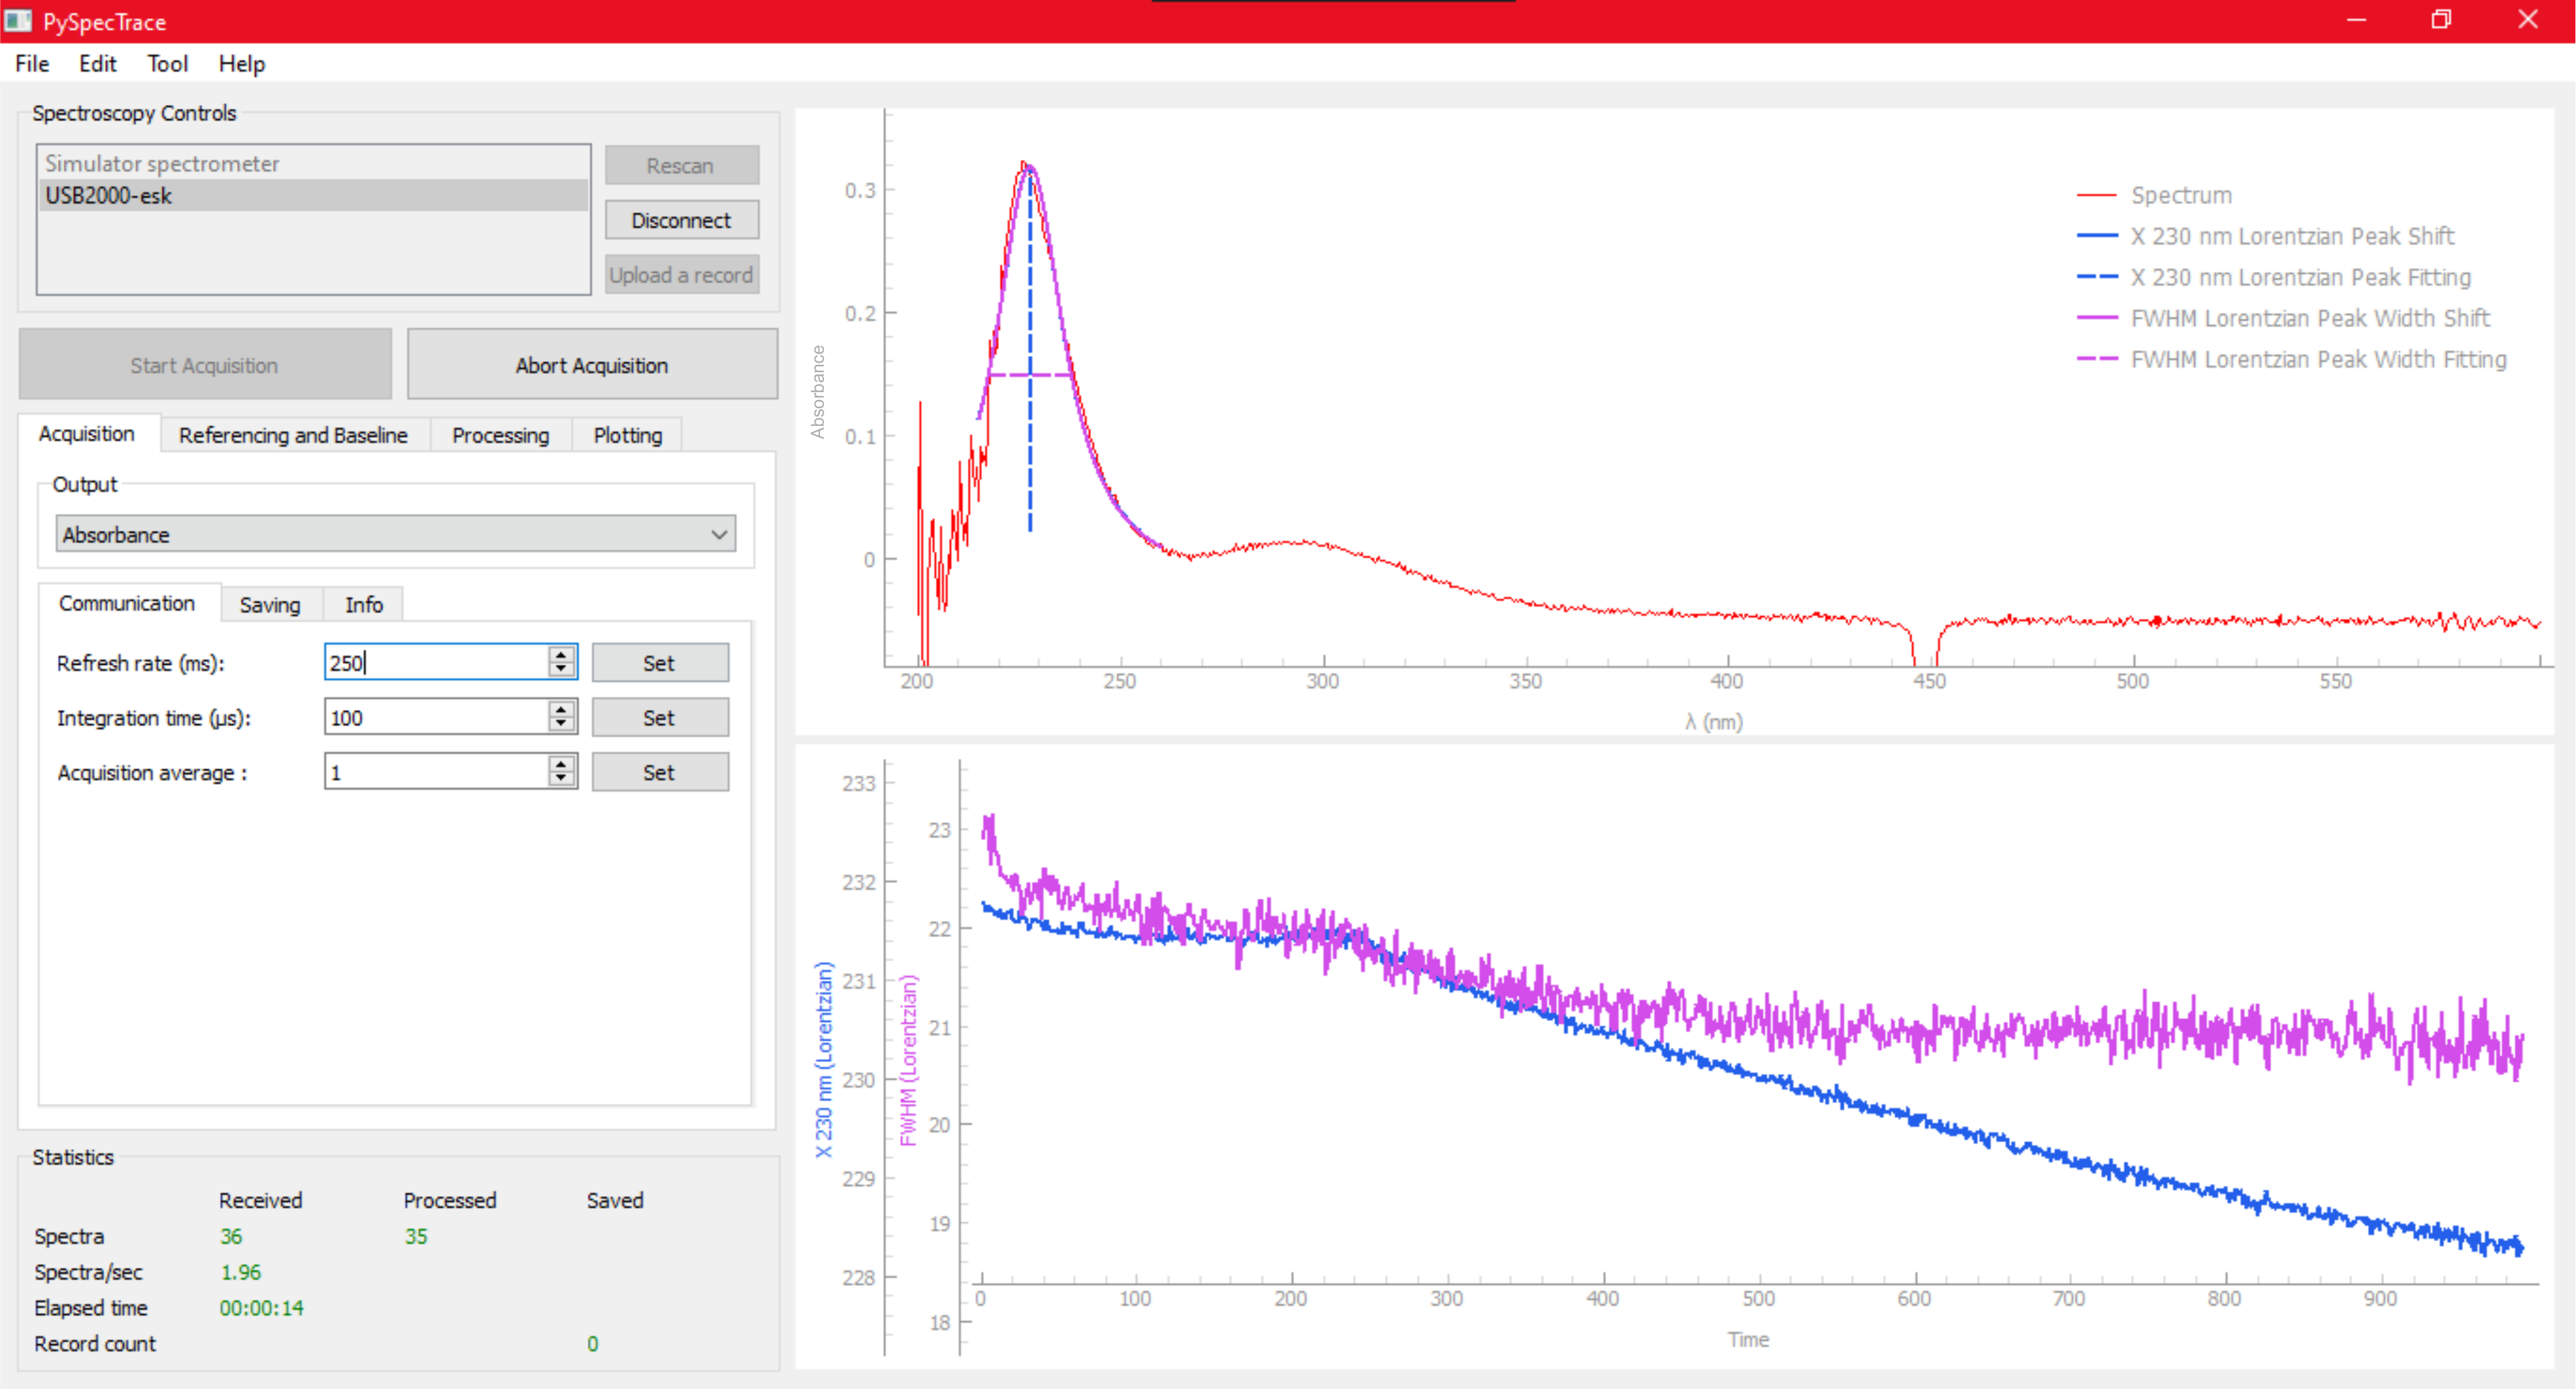Click the λ (nm) axis label

pyautogui.click(x=1713, y=721)
